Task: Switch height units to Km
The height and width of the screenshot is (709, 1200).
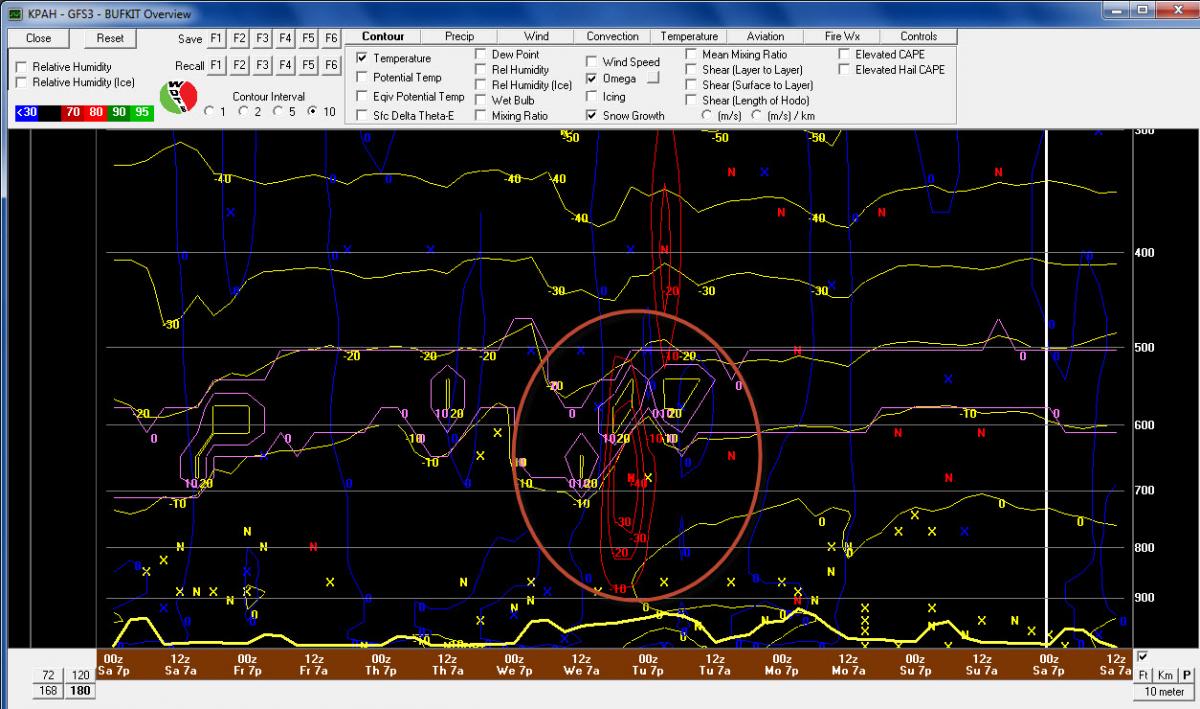Action: point(1165,675)
